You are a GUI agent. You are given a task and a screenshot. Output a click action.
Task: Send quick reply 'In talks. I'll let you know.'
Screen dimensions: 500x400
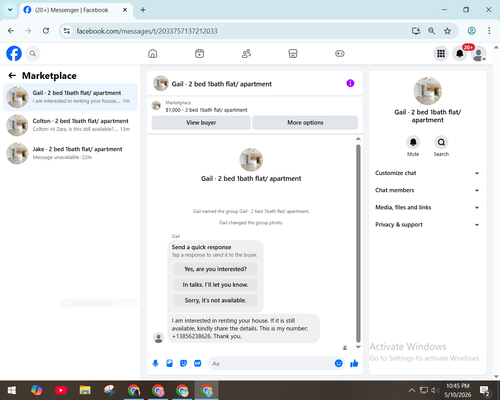pyautogui.click(x=215, y=285)
